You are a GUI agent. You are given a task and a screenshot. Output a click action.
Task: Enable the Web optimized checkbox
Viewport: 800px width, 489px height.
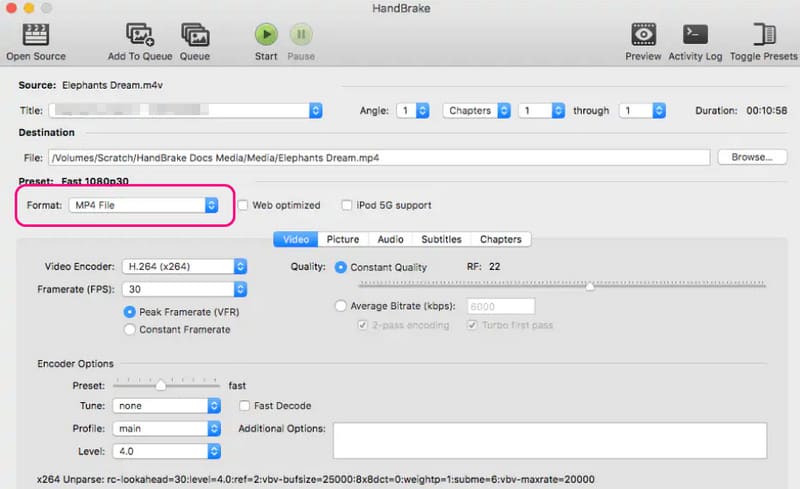tap(243, 205)
